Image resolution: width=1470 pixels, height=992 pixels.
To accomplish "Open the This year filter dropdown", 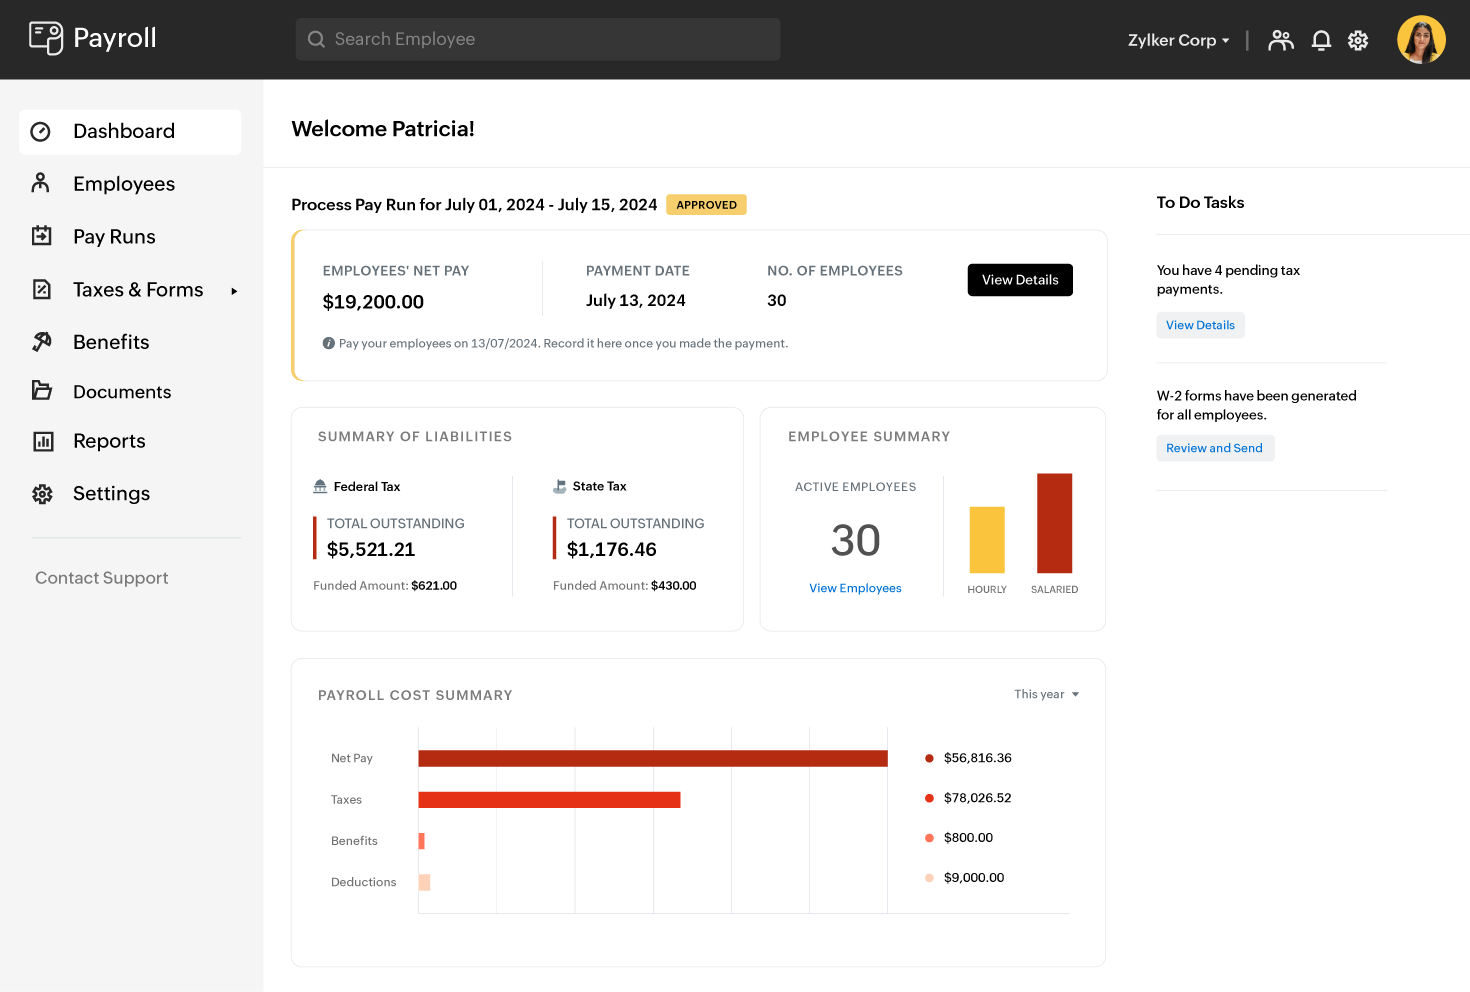I will point(1045,693).
